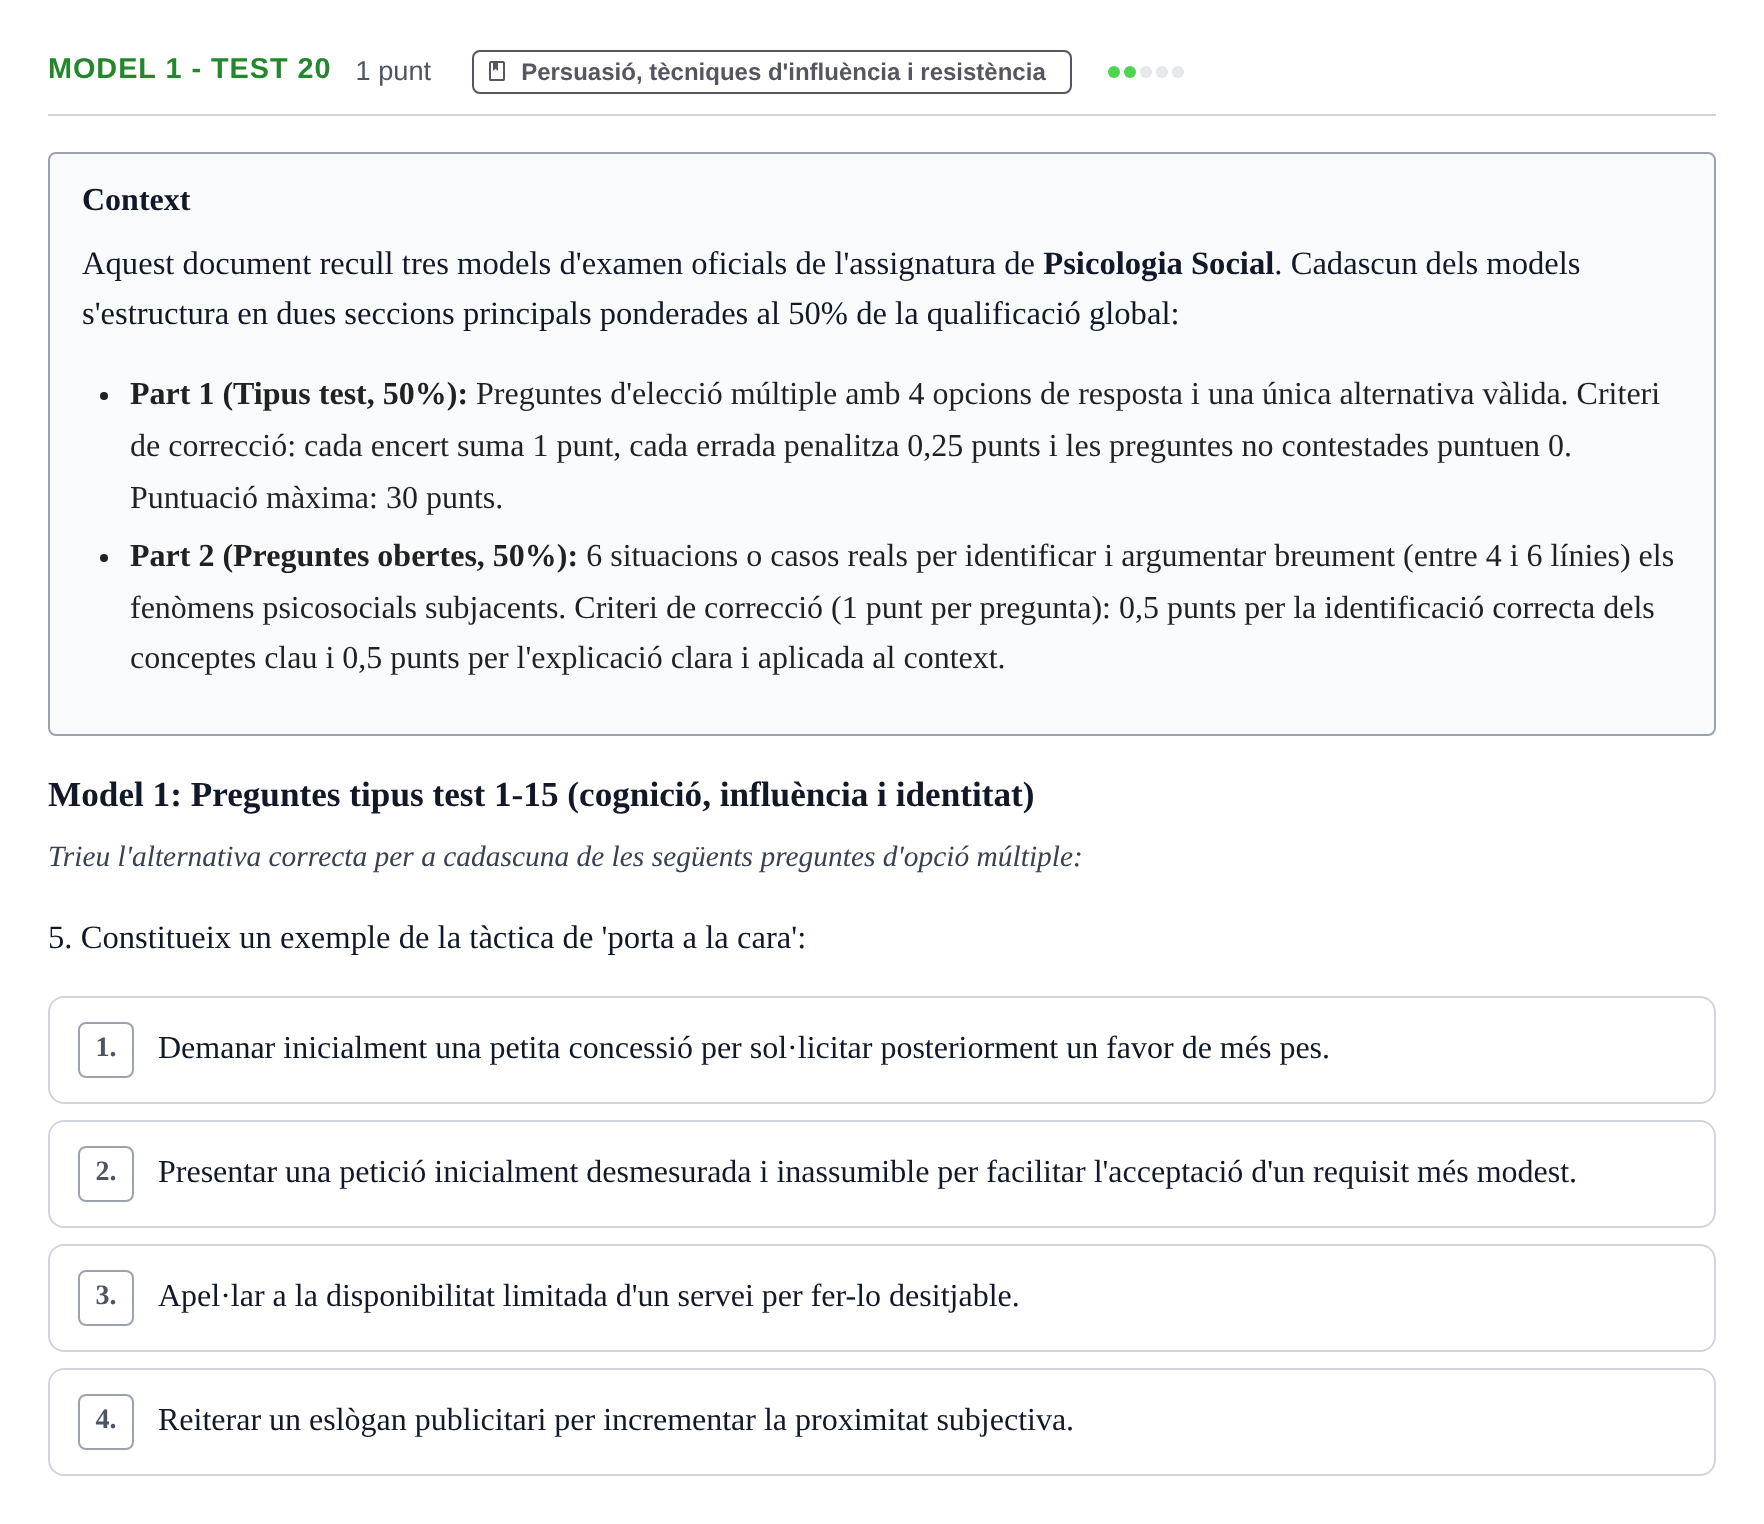
Task: Click the italic instruction 'Trieu l'alternativa correcta'
Action: [x=565, y=857]
